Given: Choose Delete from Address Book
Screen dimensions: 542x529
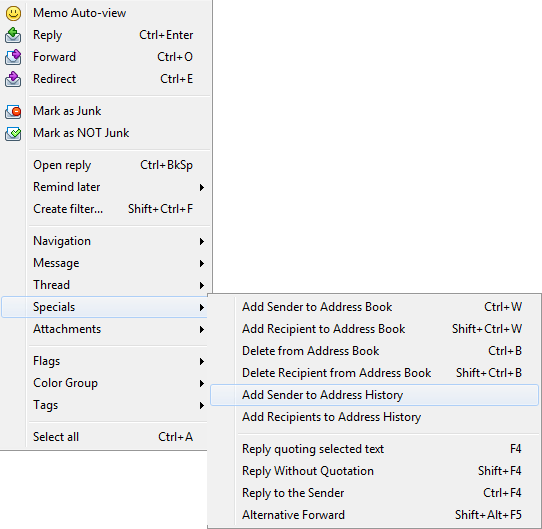Looking at the screenshot, I should tap(374, 351).
